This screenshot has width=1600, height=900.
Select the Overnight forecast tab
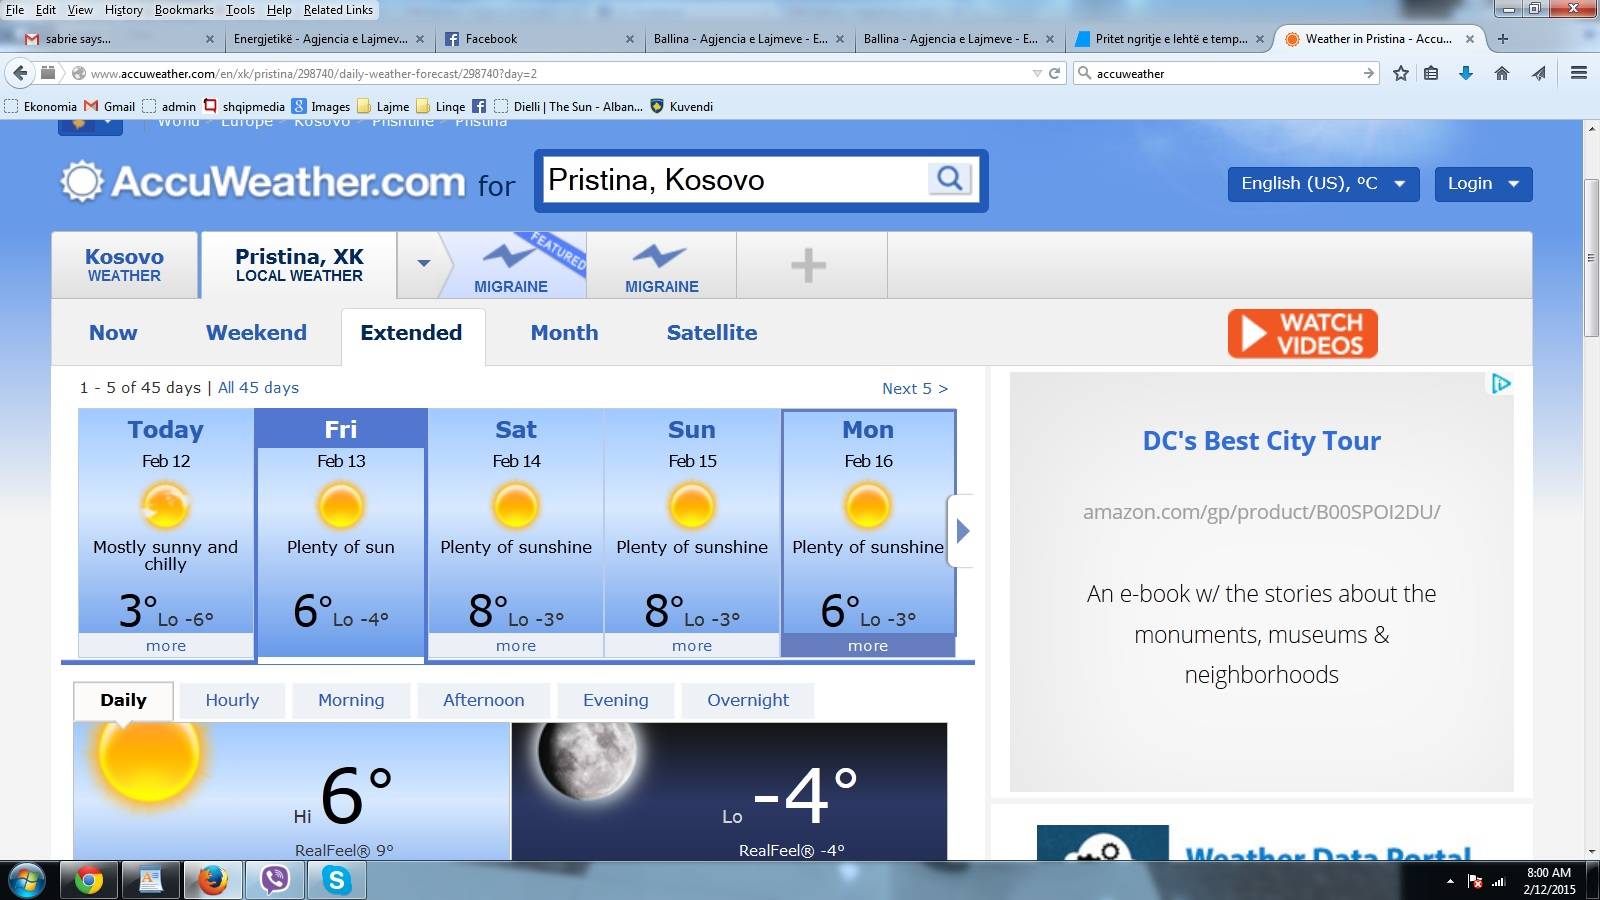pos(748,700)
